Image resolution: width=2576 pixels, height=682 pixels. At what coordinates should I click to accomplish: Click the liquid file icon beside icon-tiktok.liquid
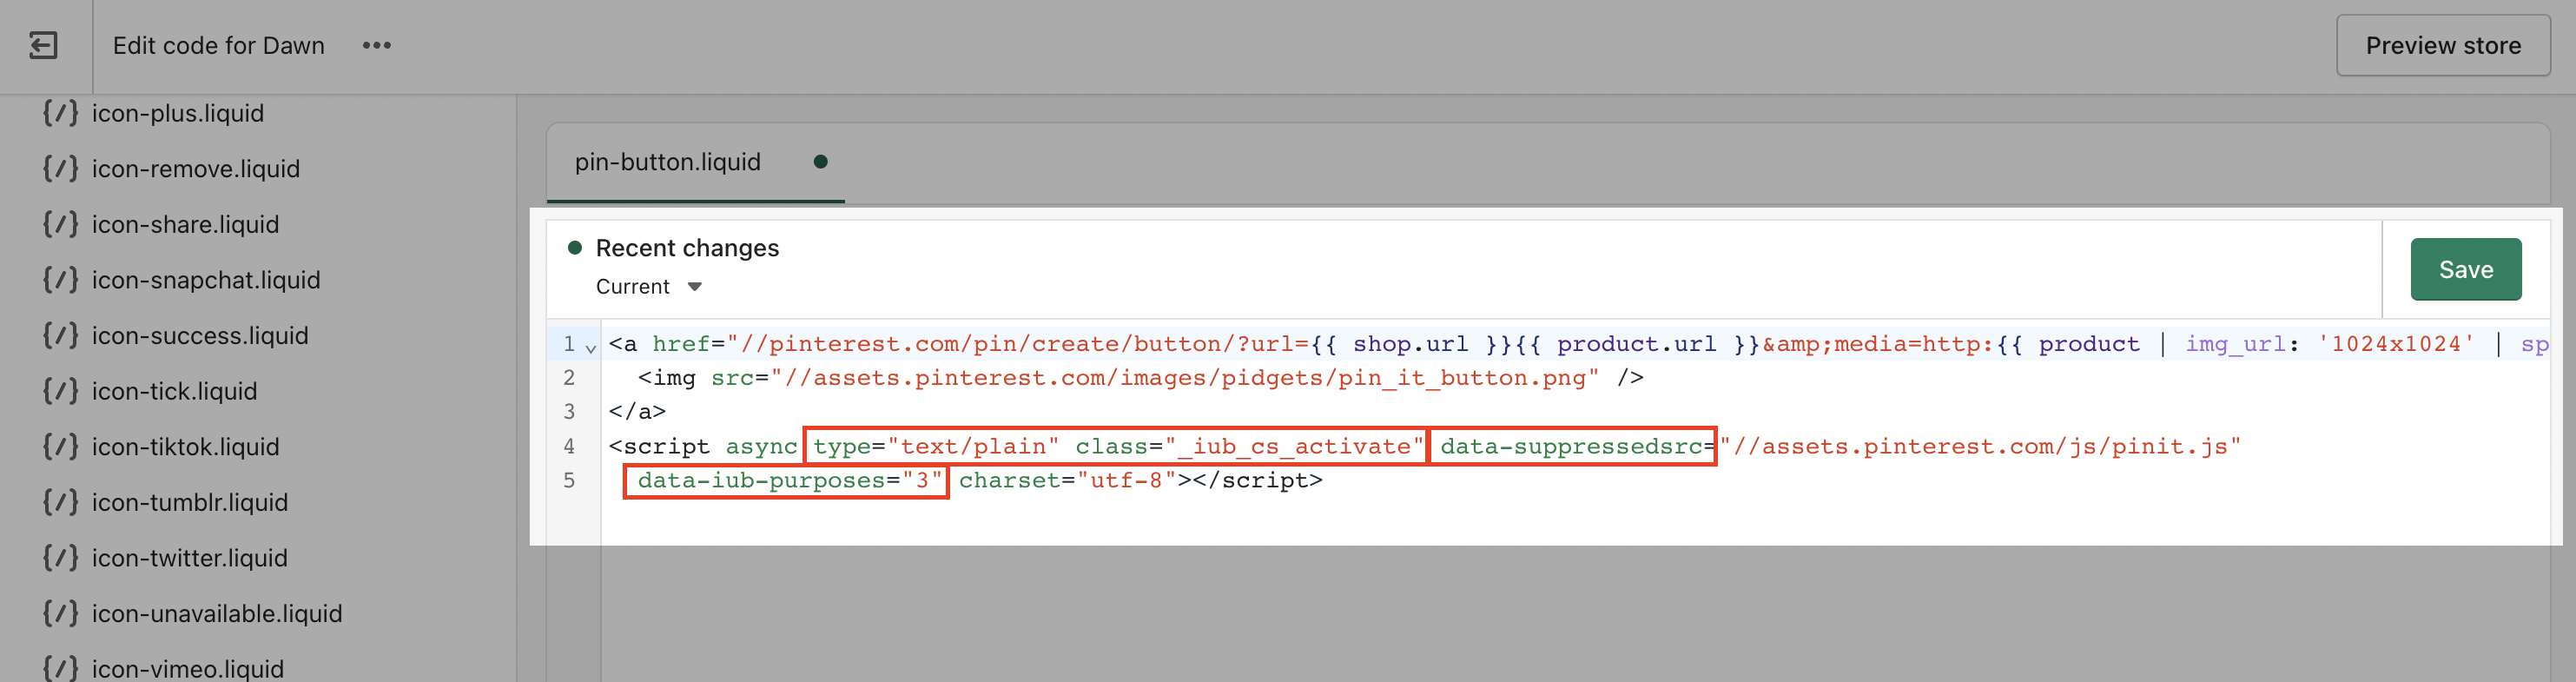pos(60,446)
